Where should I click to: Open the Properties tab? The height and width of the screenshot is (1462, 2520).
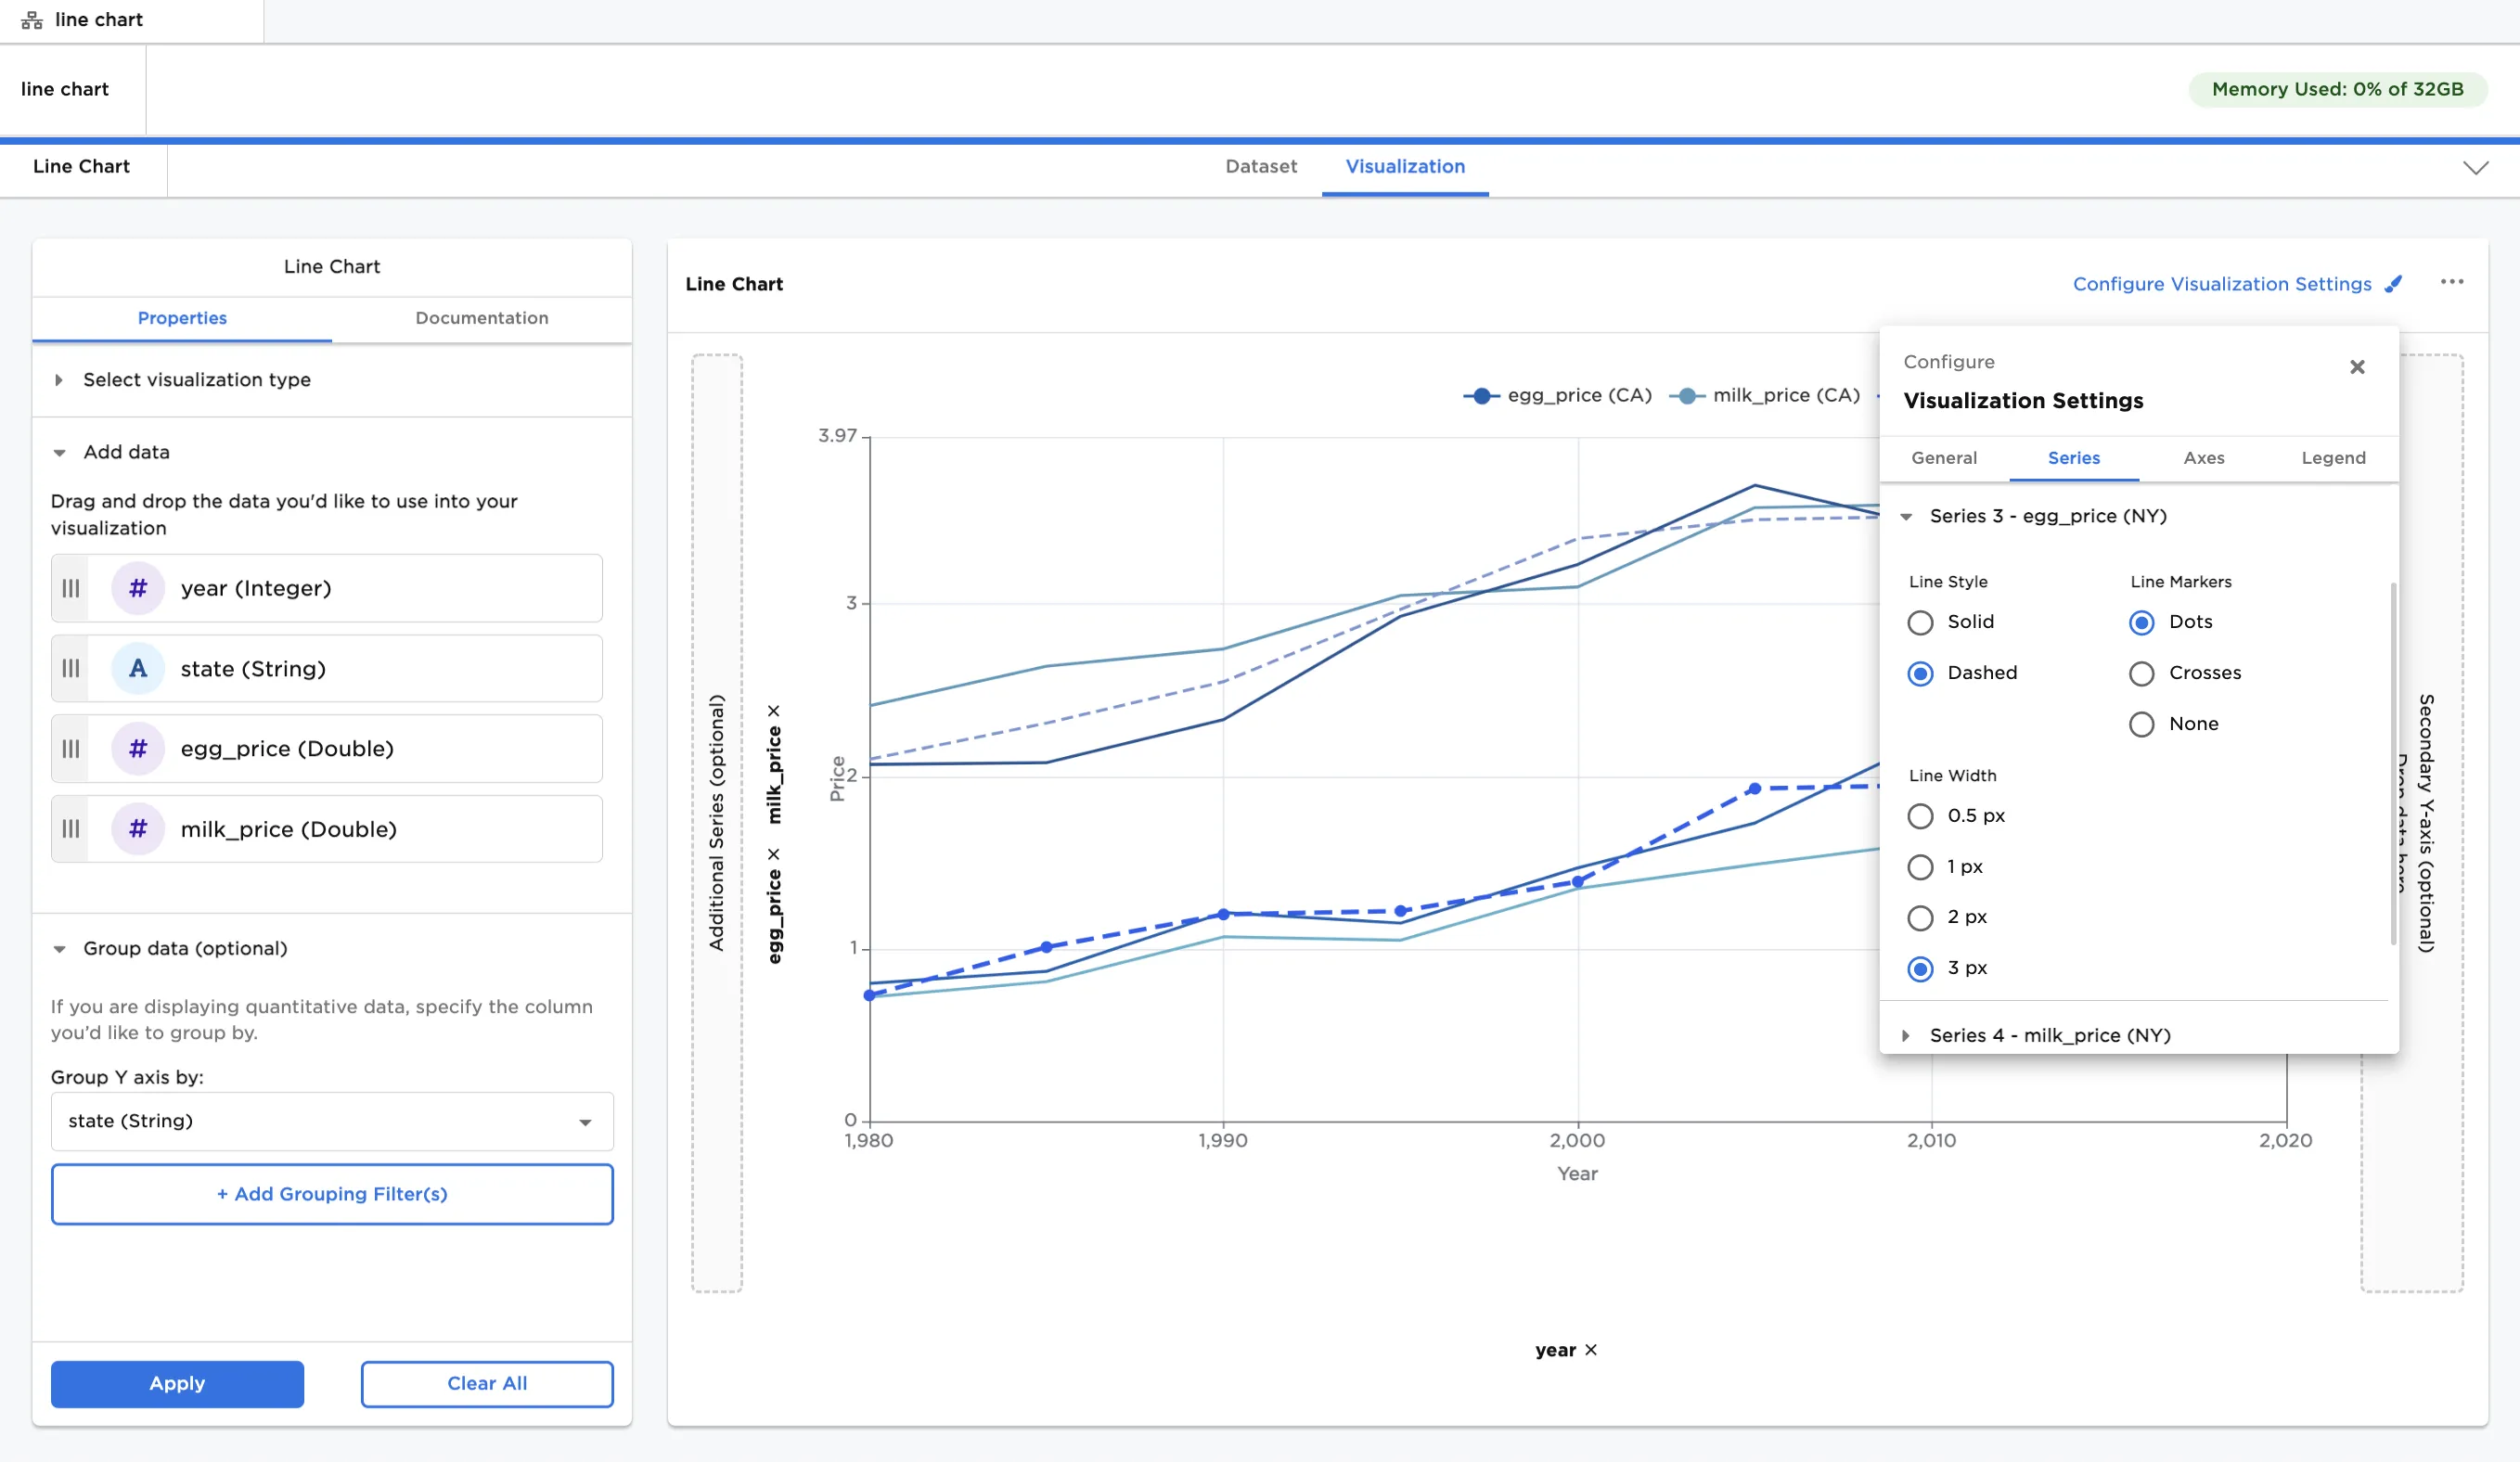[182, 318]
